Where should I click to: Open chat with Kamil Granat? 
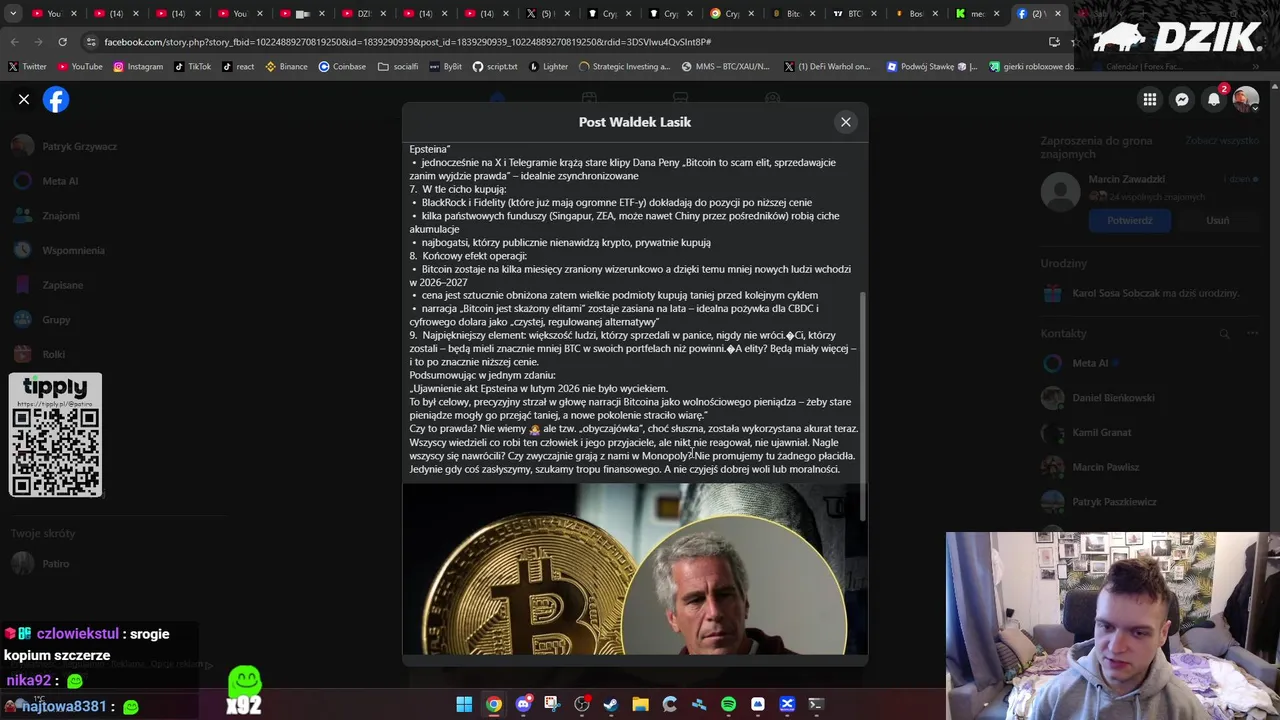1088,433
